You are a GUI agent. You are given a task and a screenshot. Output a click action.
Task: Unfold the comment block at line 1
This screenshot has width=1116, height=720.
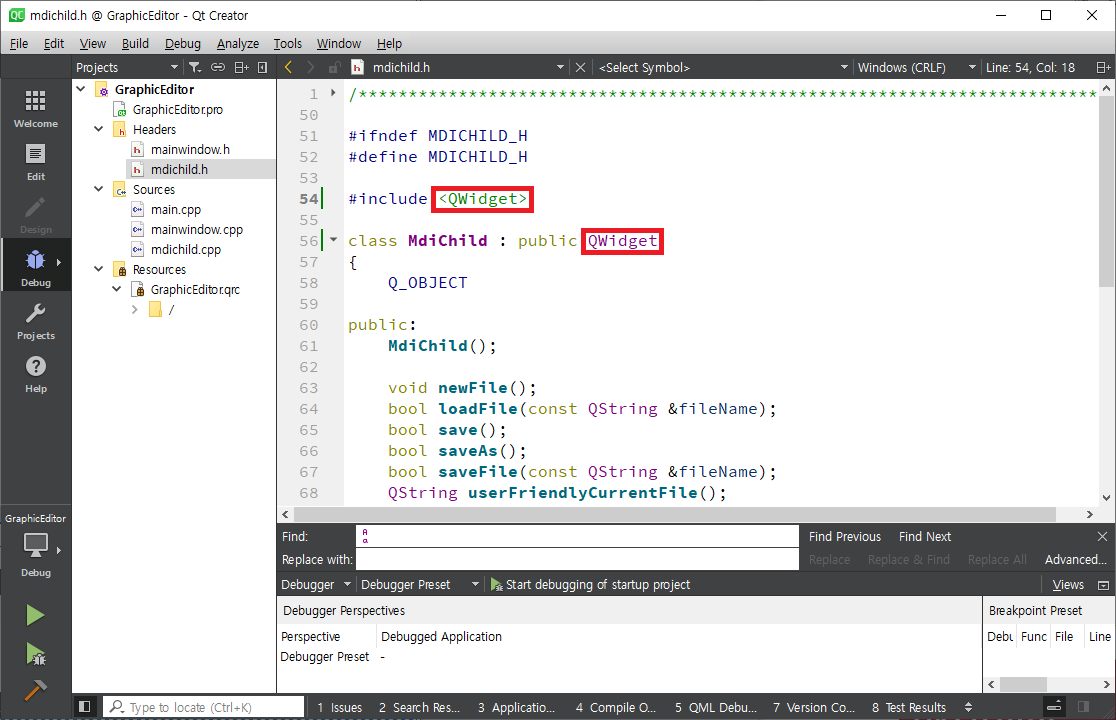pyautogui.click(x=333, y=92)
